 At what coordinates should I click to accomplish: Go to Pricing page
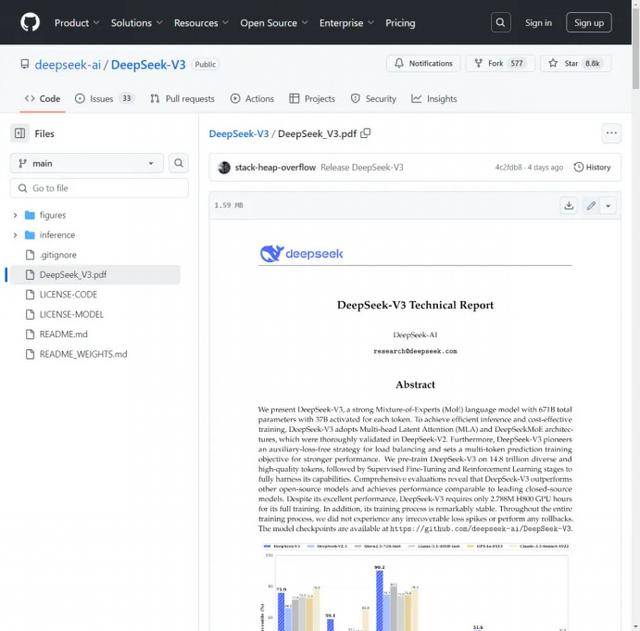point(400,23)
